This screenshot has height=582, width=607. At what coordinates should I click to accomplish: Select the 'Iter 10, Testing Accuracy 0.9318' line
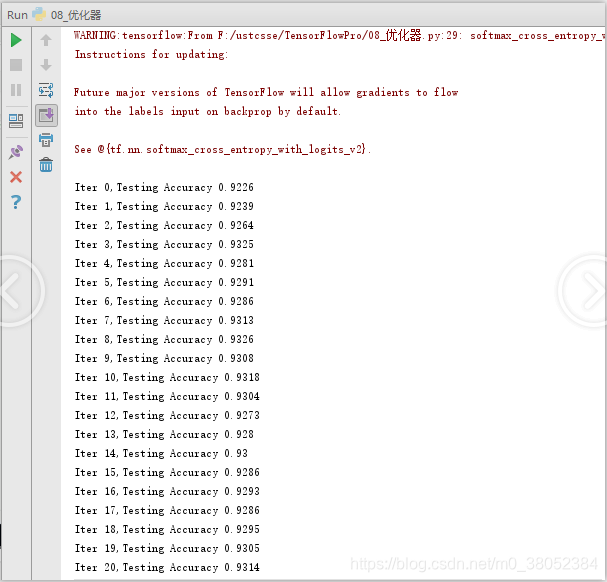point(167,377)
